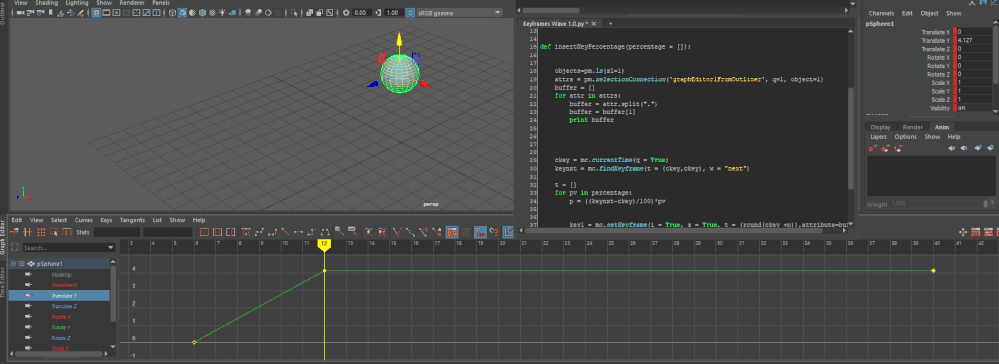Select the Translate Z curve channel
999x364 pixels.
pyautogui.click(x=64, y=307)
